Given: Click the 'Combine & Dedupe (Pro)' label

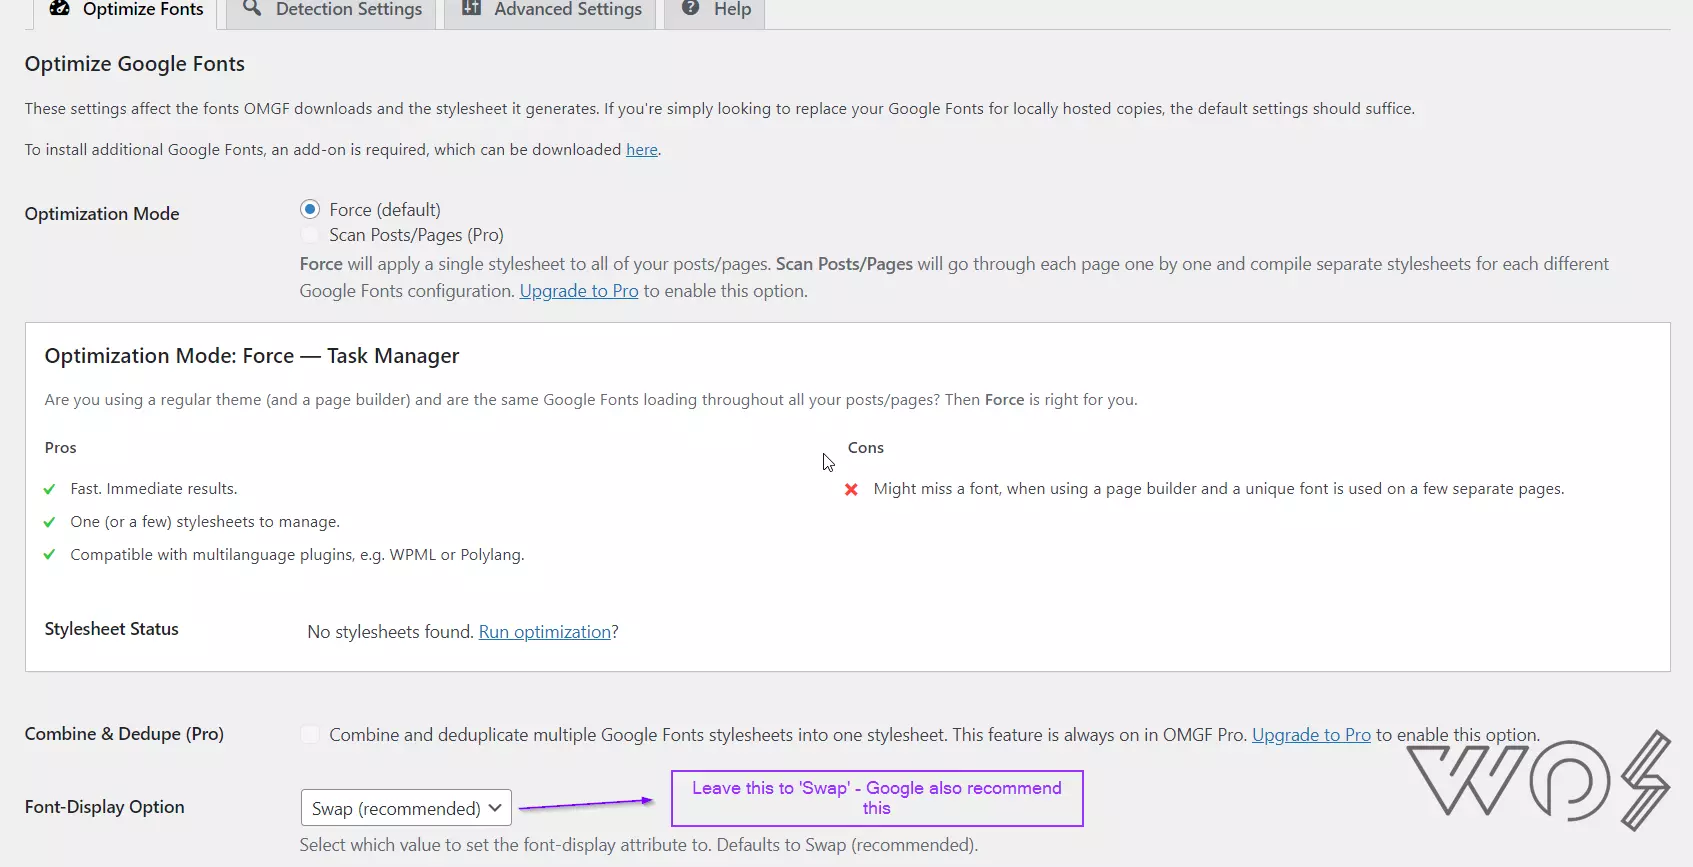Looking at the screenshot, I should (124, 734).
